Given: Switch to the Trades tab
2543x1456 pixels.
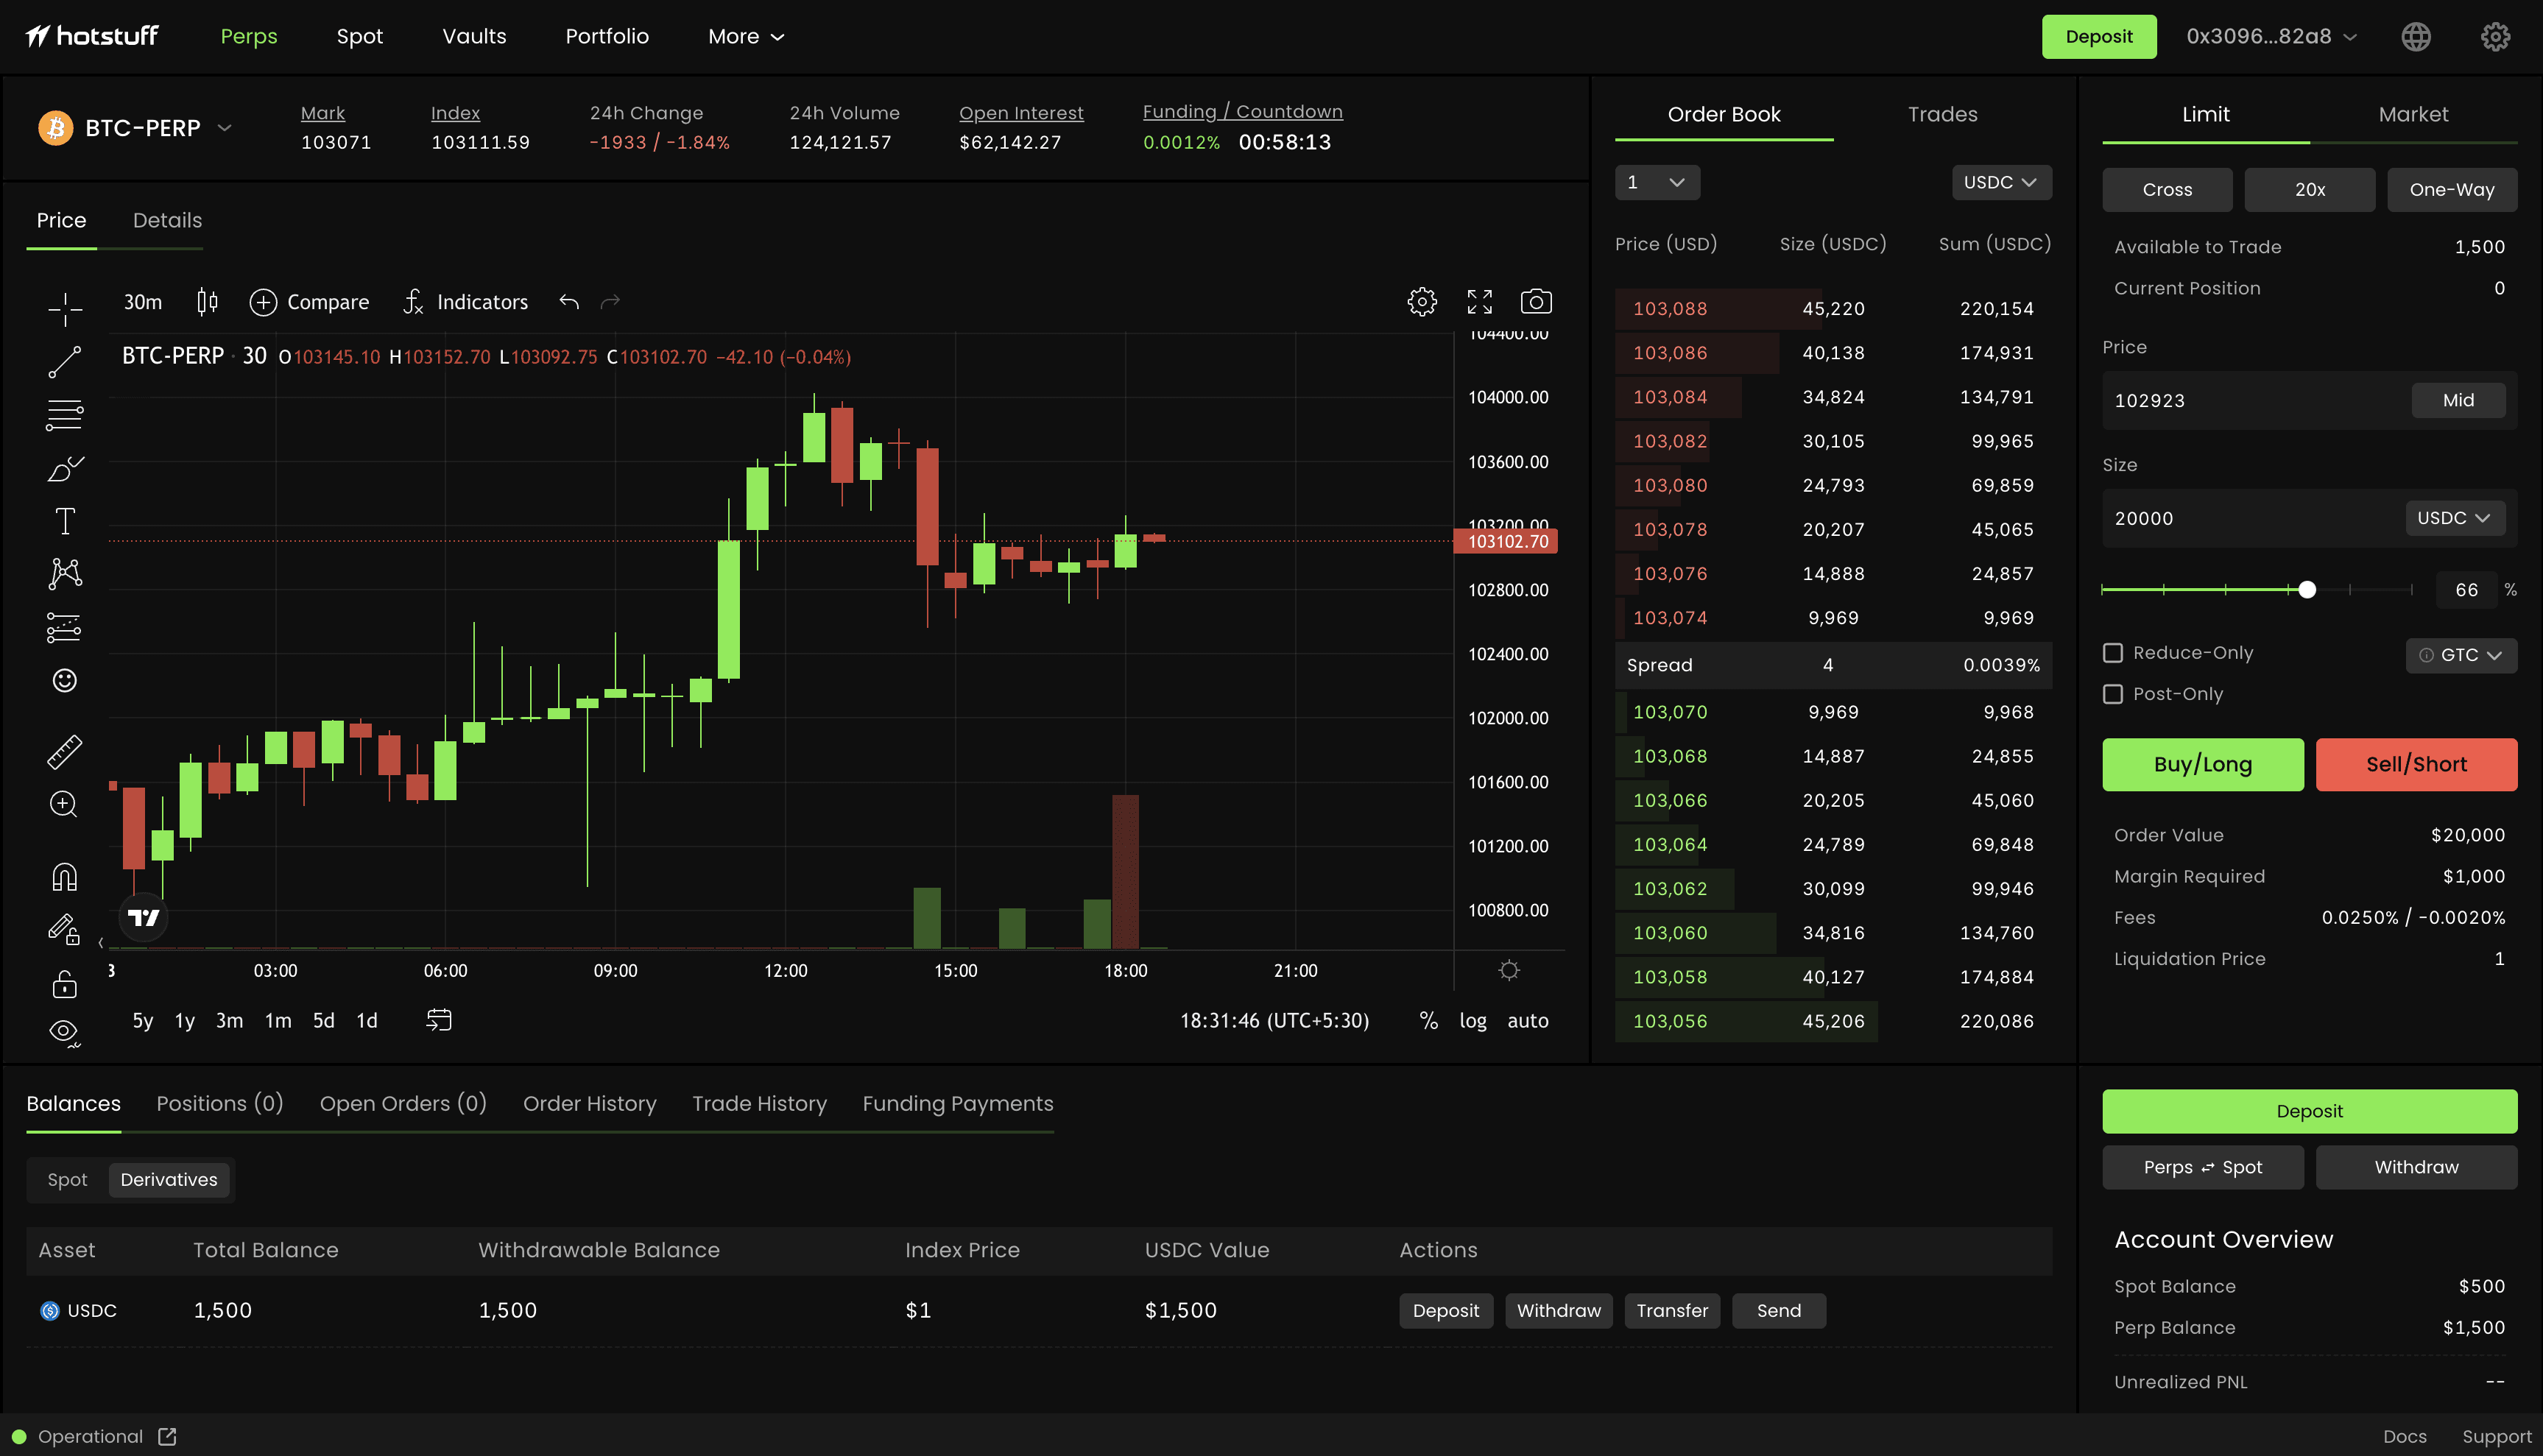Looking at the screenshot, I should click(1941, 114).
